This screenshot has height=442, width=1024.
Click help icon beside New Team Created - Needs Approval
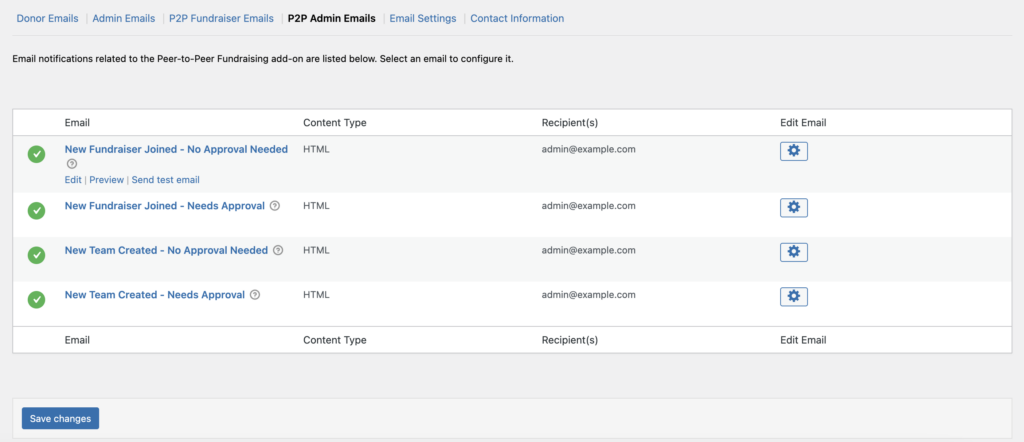pyautogui.click(x=255, y=294)
